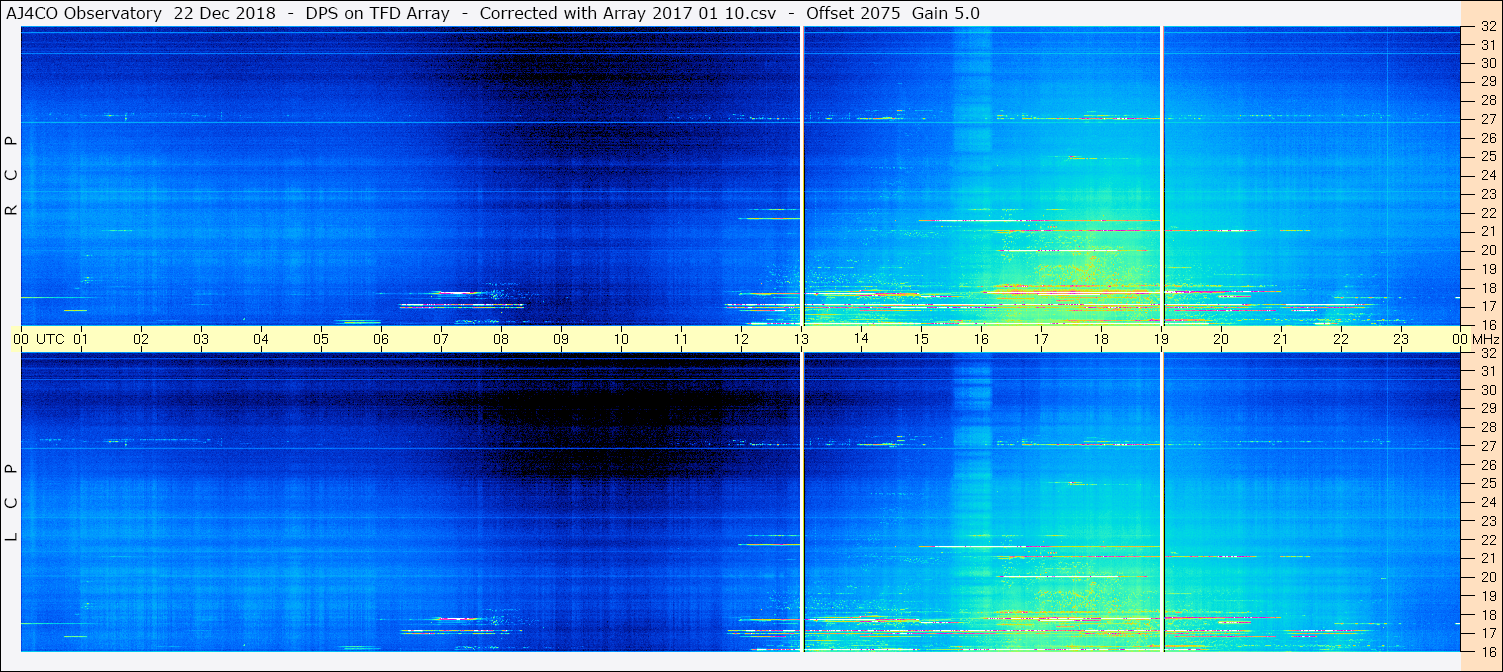This screenshot has width=1503, height=672.
Task: Click '23' MHz label in LCP panel
Action: pos(1488,521)
